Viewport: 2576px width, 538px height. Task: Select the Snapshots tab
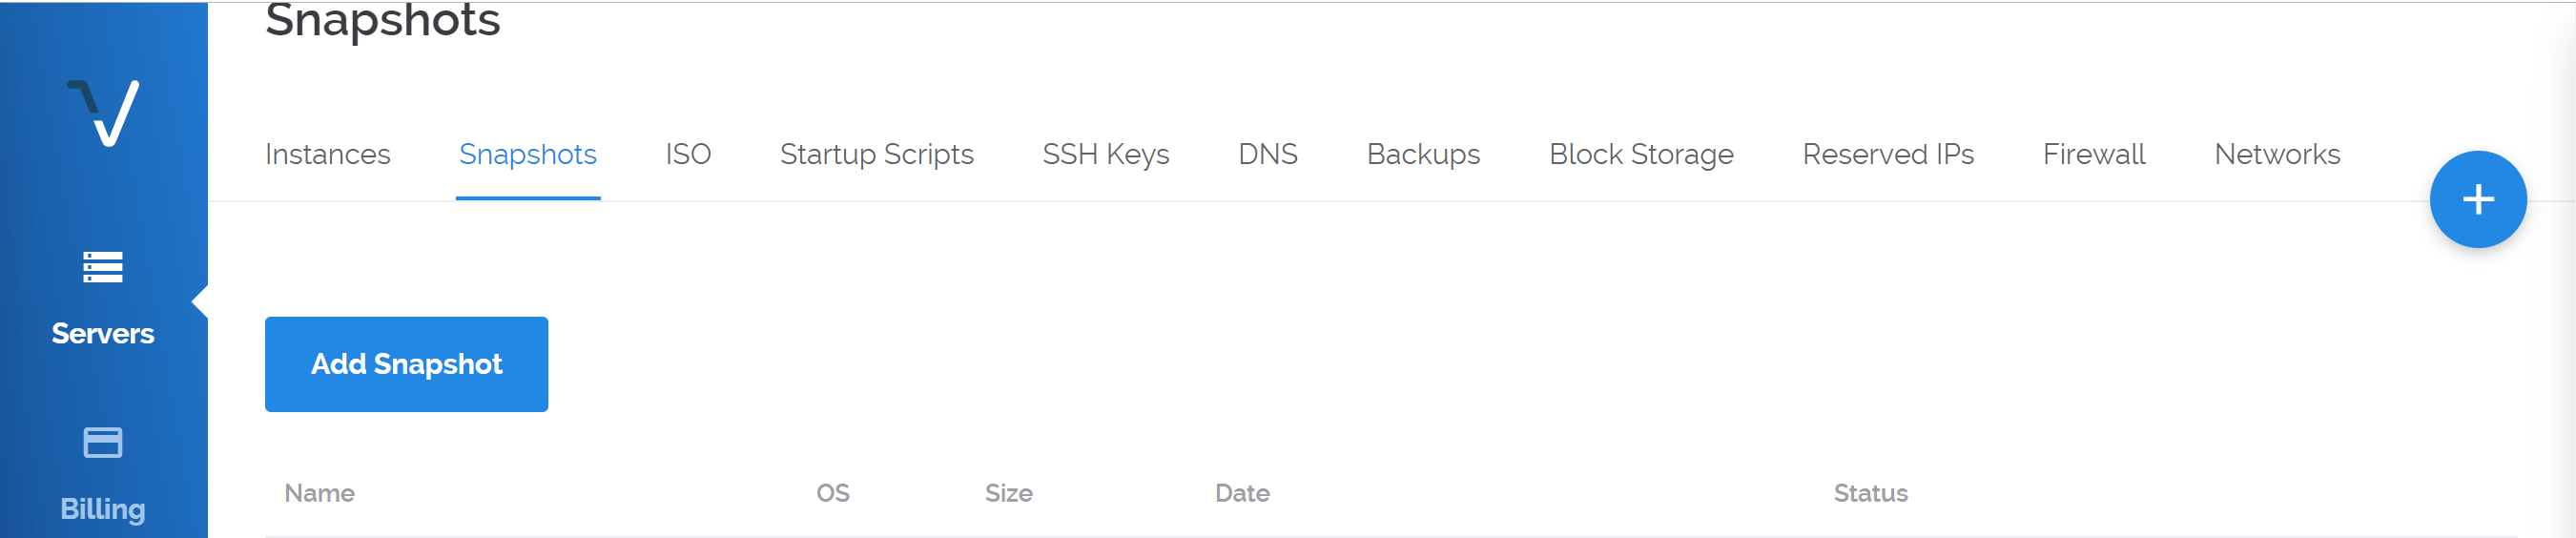pos(528,154)
